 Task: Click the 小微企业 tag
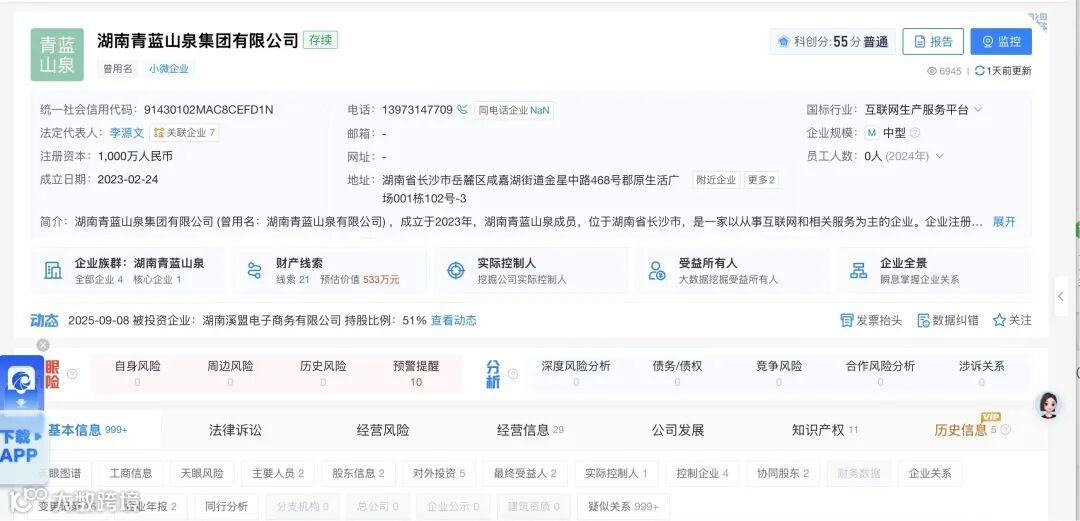tap(169, 69)
